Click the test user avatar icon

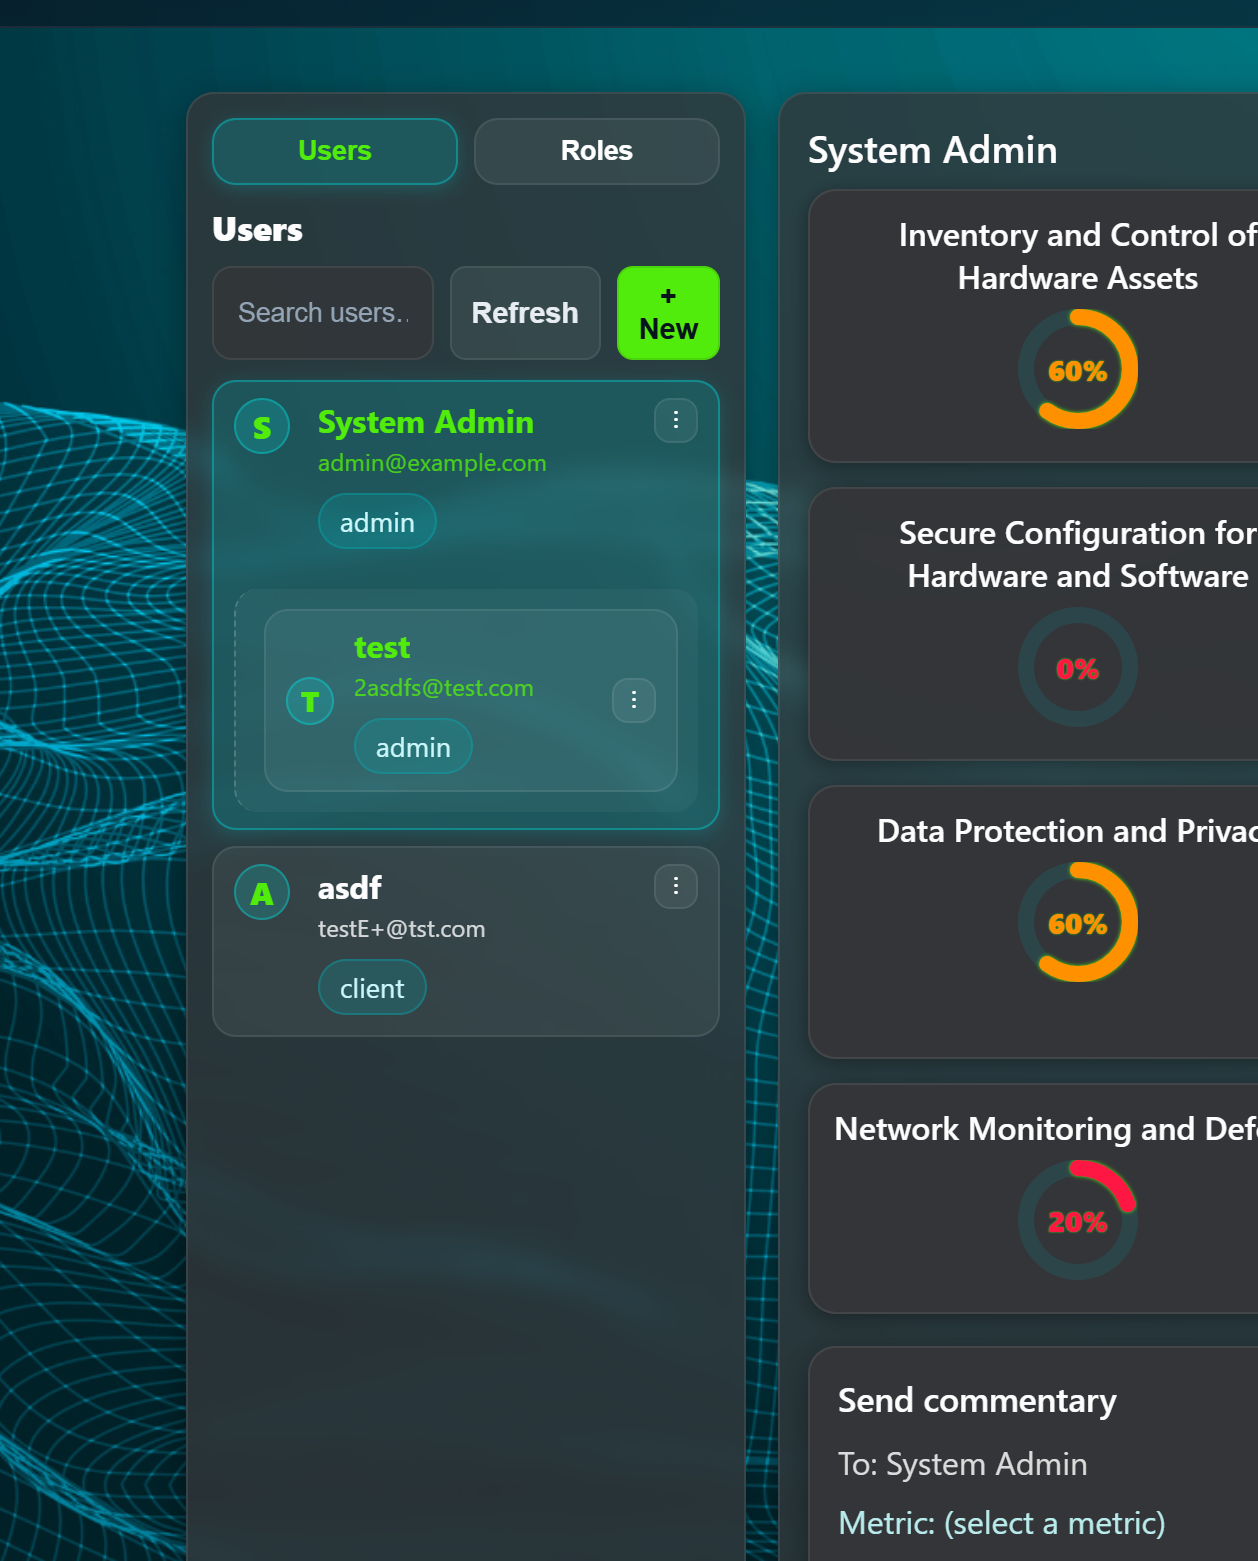(x=310, y=701)
